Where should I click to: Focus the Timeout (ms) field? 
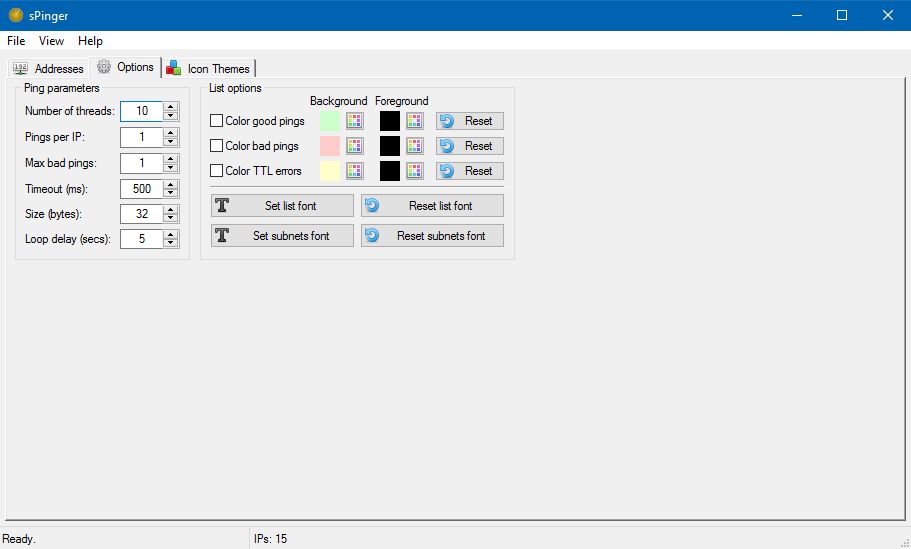tap(142, 189)
